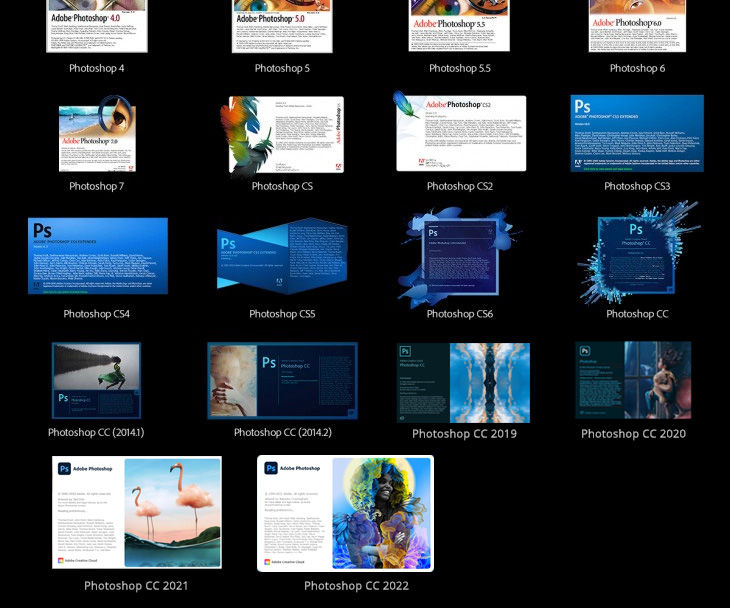This screenshot has width=730, height=608.
Task: Click the Ps logo on CS4 splash
Action: 42,230
